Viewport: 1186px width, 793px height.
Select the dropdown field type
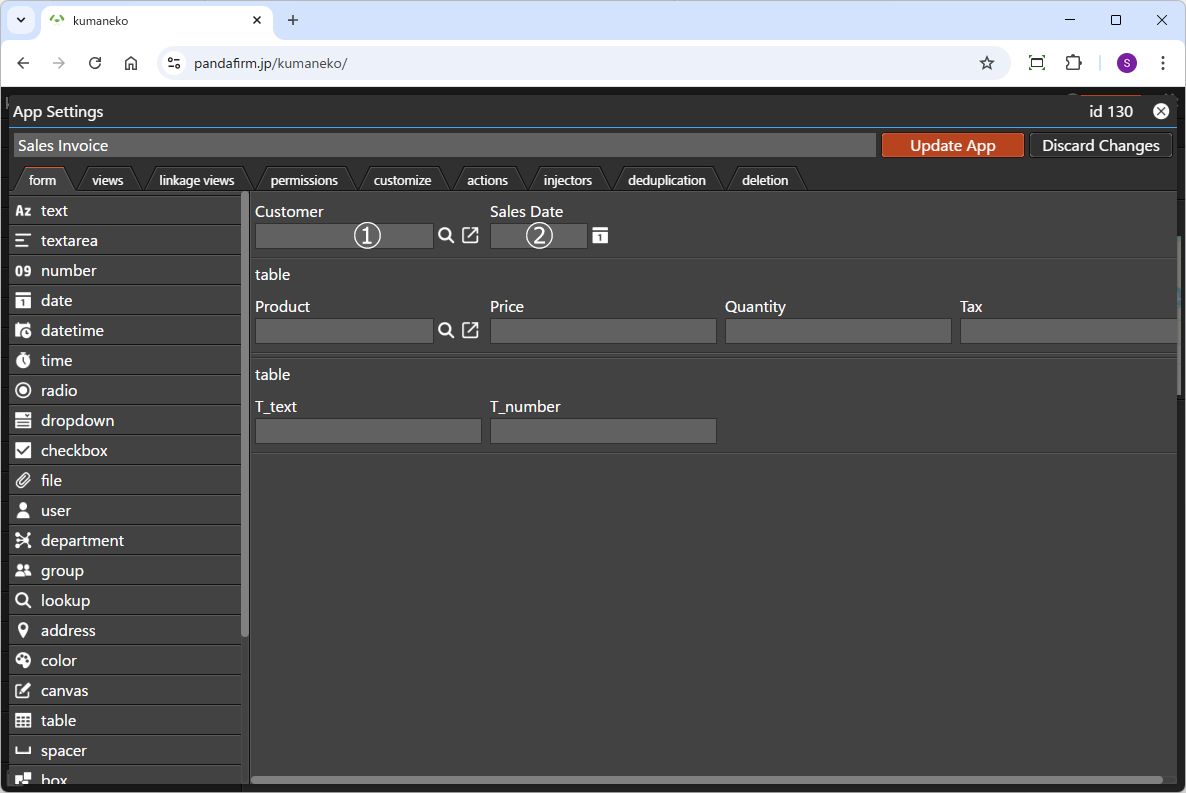coord(77,421)
